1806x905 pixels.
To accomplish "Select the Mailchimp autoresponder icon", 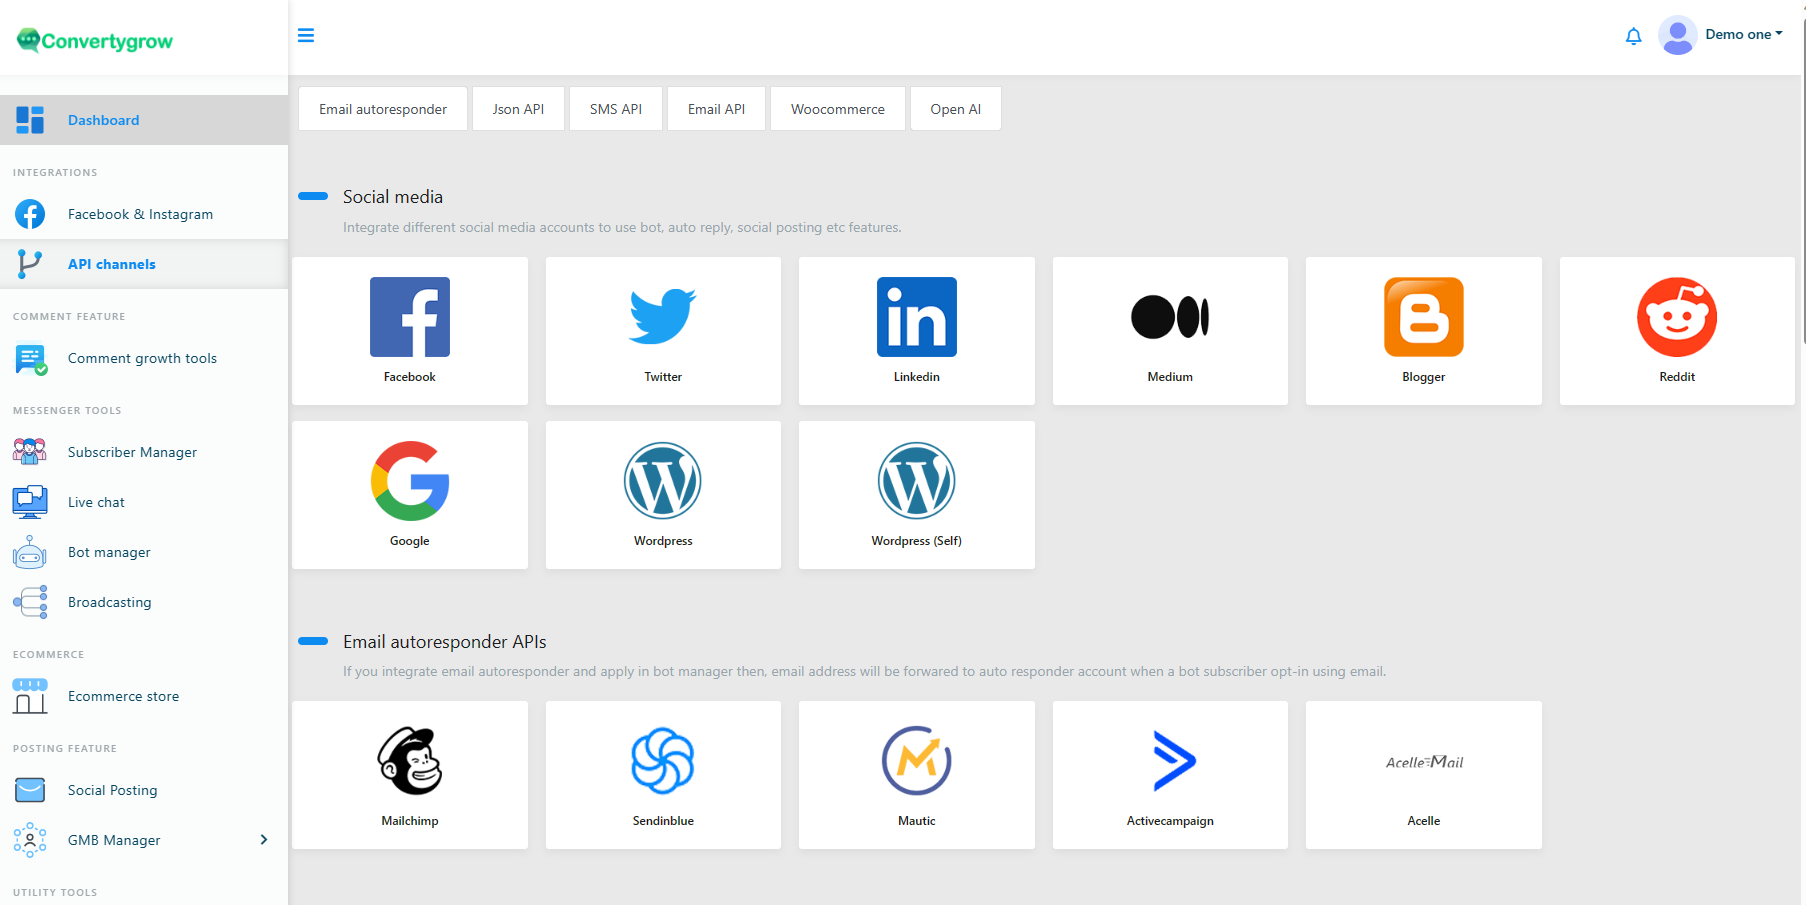I will coord(410,761).
